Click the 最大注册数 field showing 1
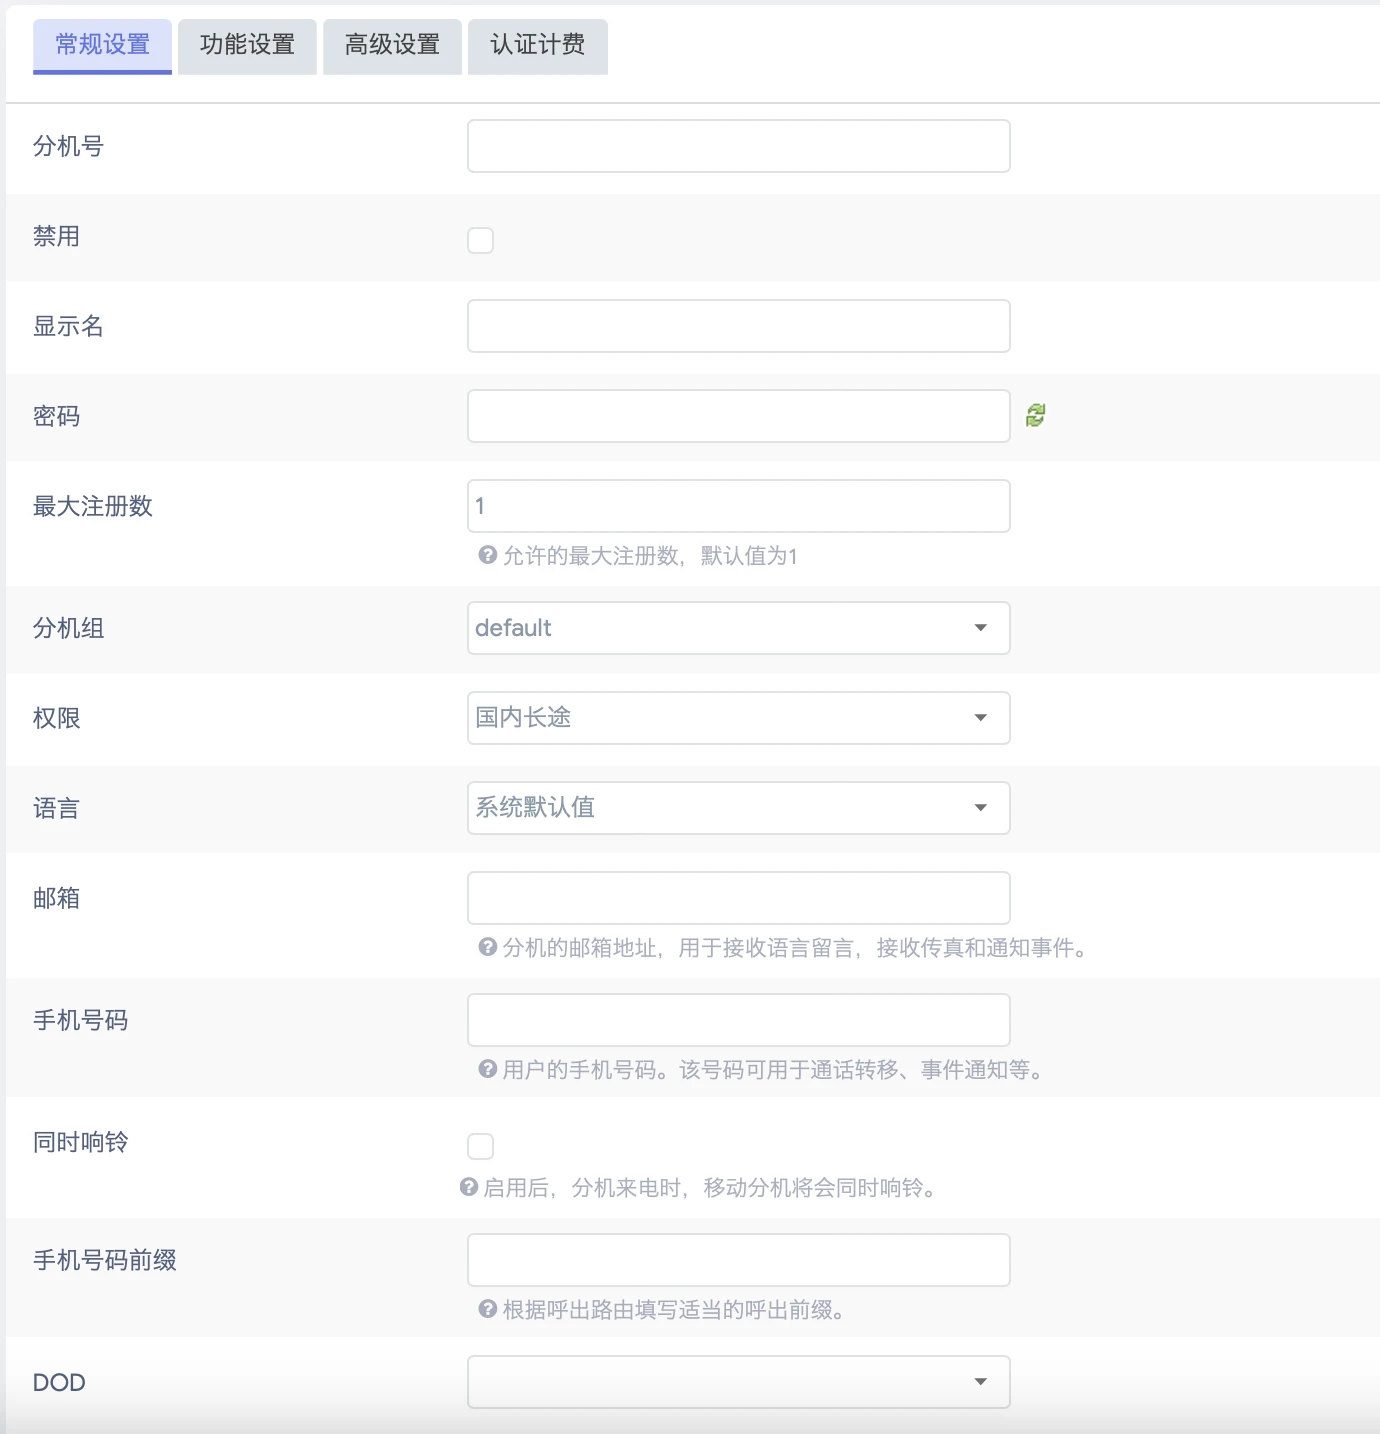1380x1434 pixels. 738,506
